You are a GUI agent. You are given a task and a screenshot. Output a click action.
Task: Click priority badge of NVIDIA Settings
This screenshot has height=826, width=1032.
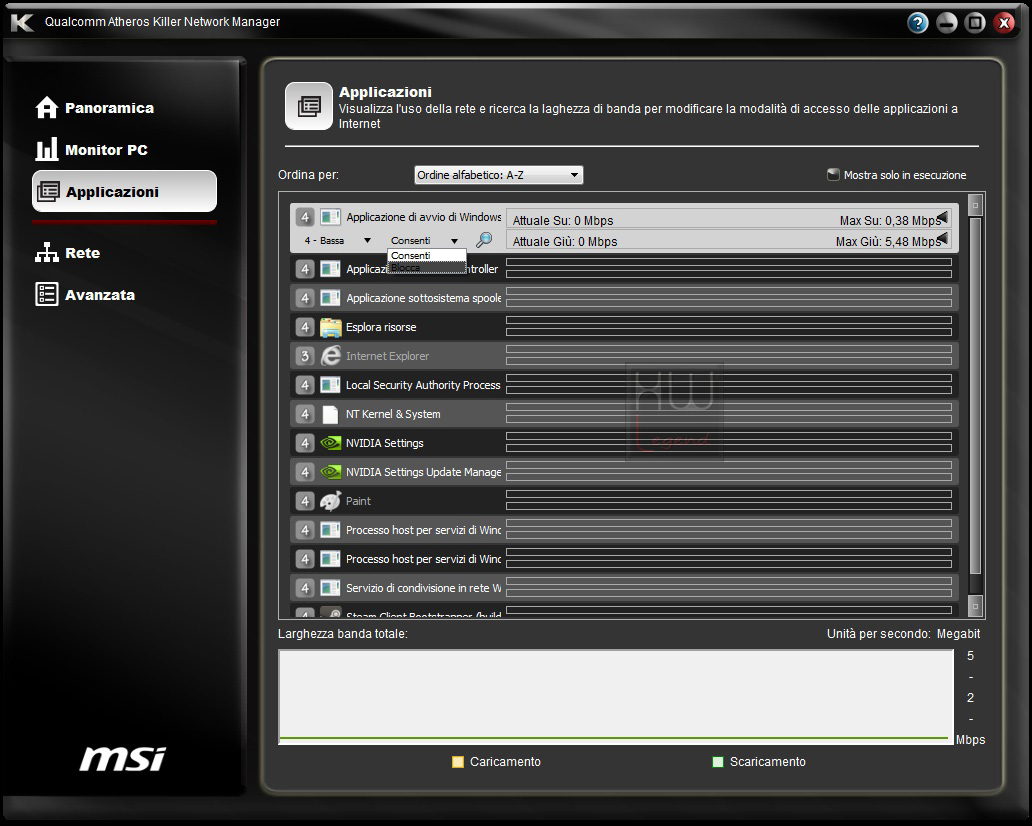tap(305, 443)
